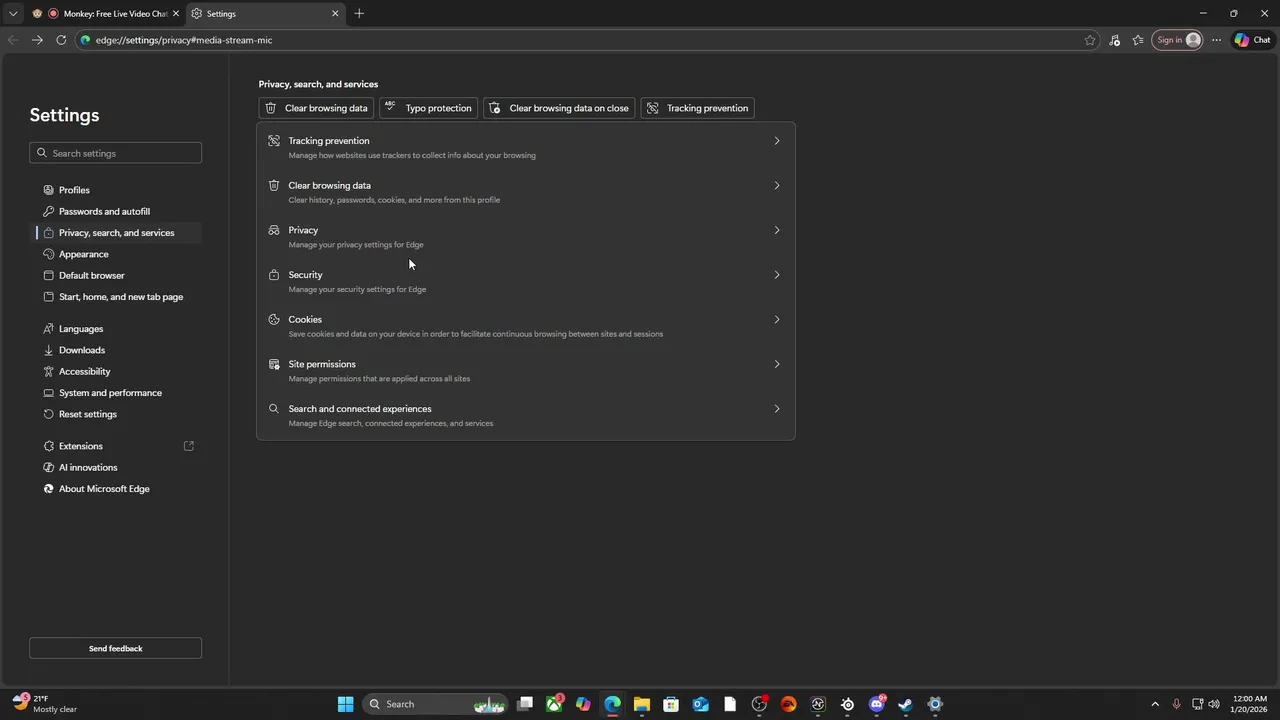This screenshot has width=1280, height=720.
Task: Expand the Security row chevron
Action: pyautogui.click(x=776, y=275)
